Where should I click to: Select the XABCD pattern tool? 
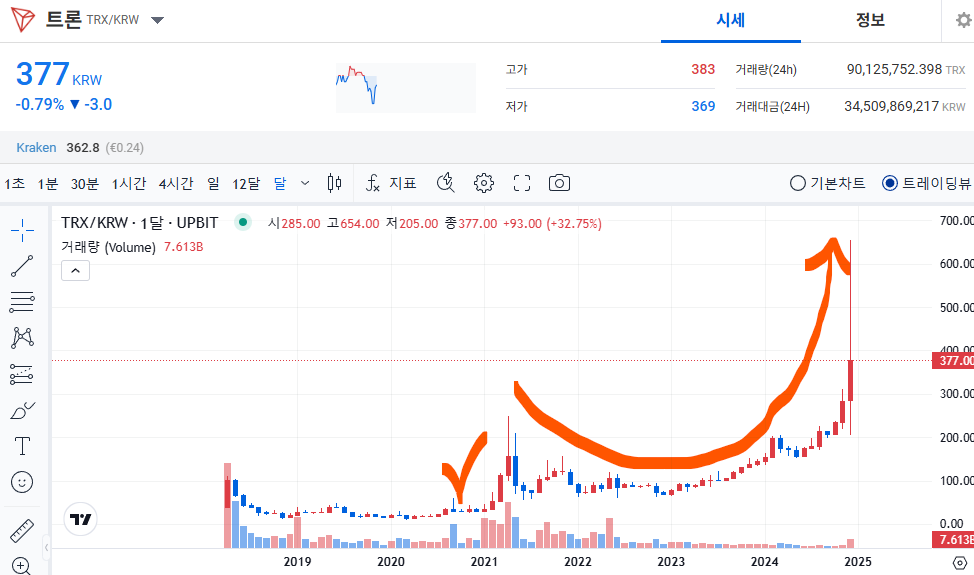coord(22,338)
